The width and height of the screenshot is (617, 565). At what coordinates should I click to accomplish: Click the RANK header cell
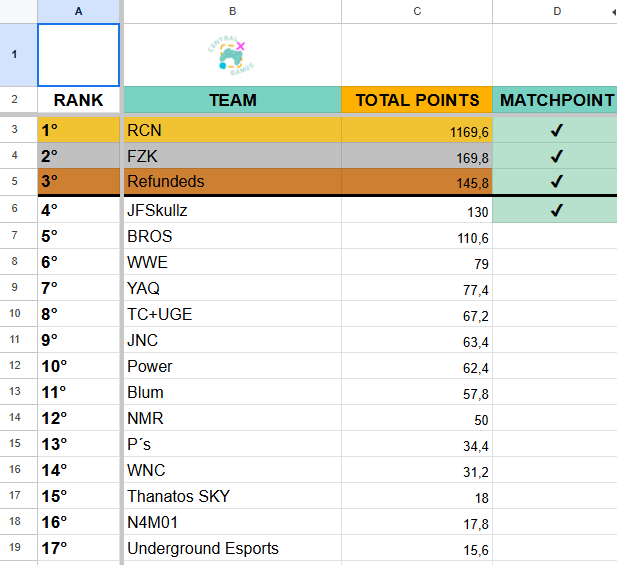(x=79, y=100)
